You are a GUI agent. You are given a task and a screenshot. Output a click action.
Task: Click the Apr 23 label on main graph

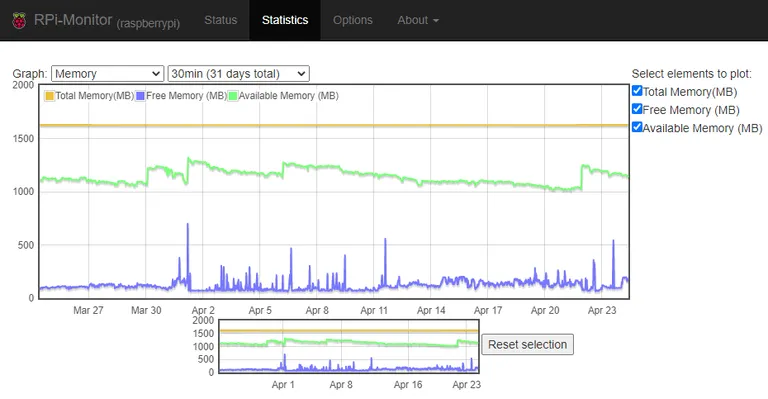602,310
